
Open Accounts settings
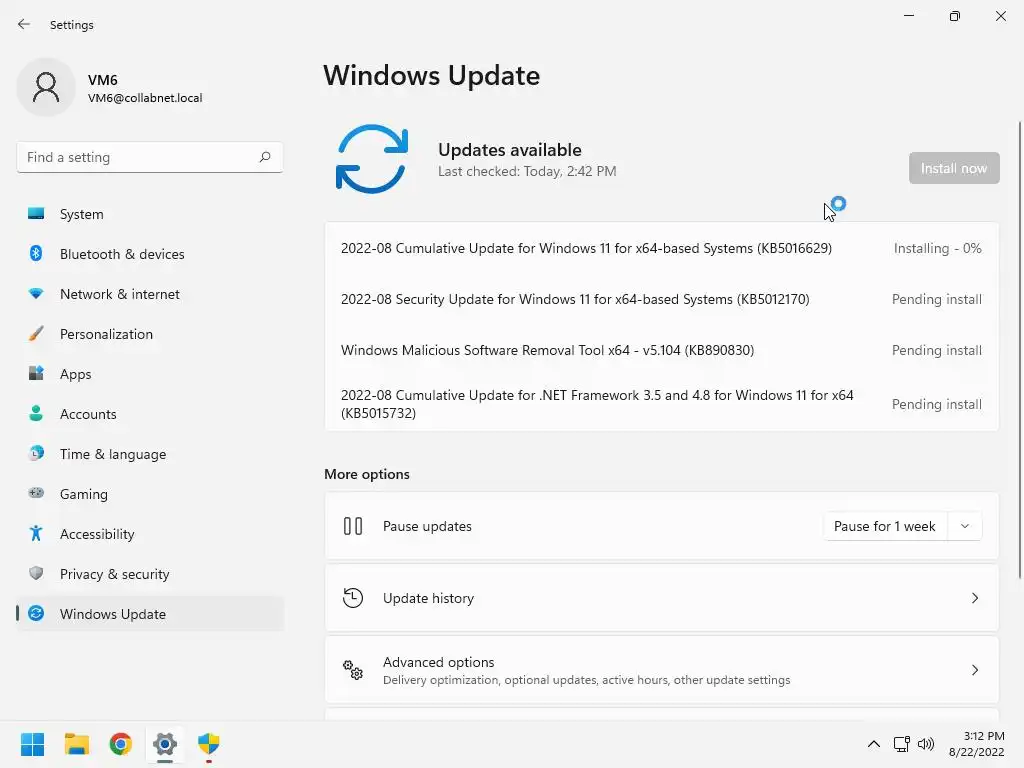150,414
